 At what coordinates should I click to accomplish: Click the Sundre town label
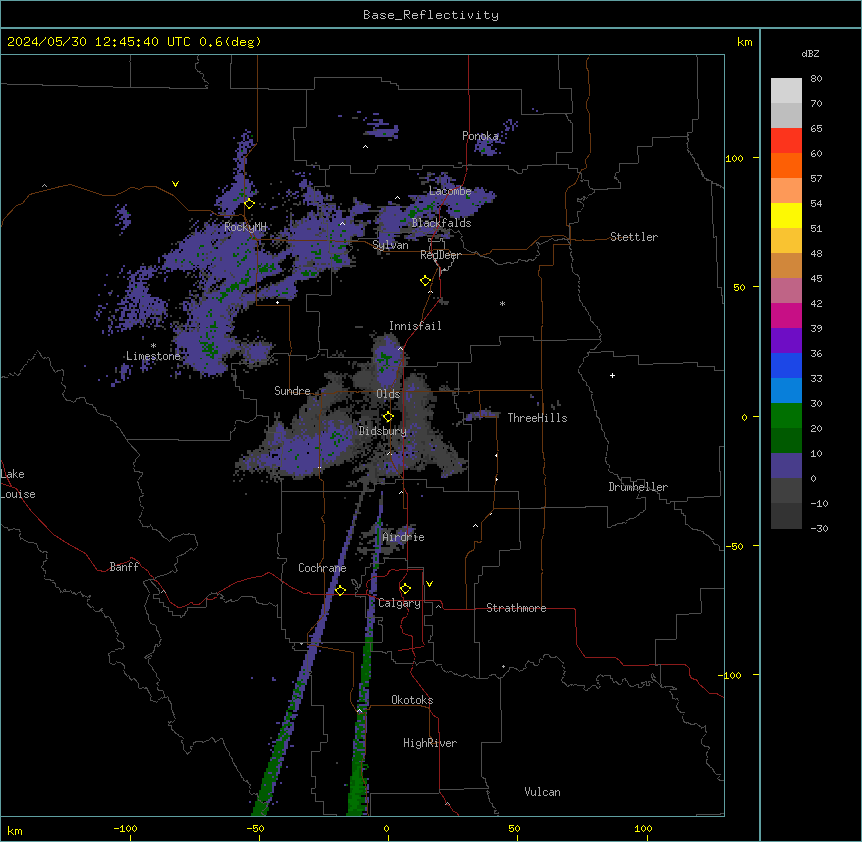click(x=292, y=391)
